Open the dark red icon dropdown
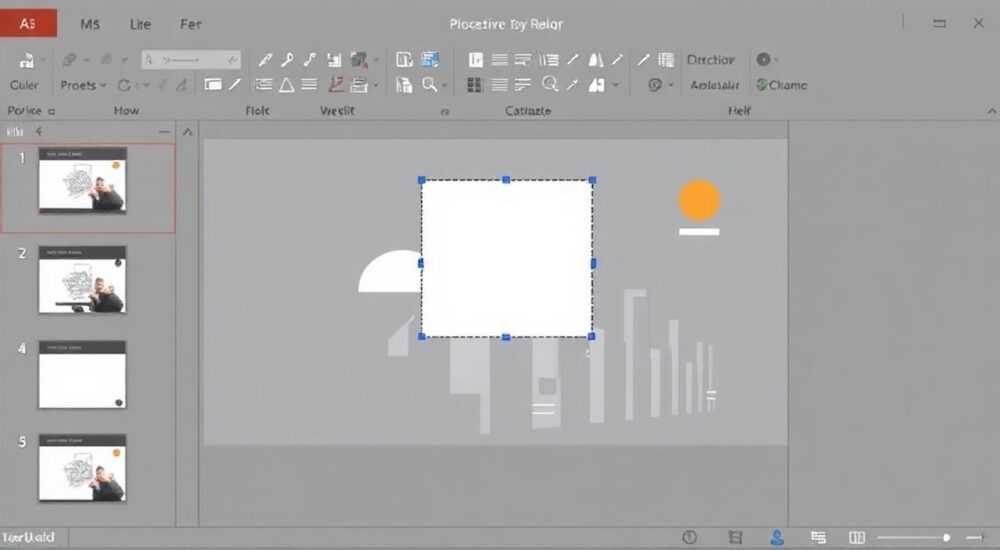1000x550 pixels. coord(376,60)
